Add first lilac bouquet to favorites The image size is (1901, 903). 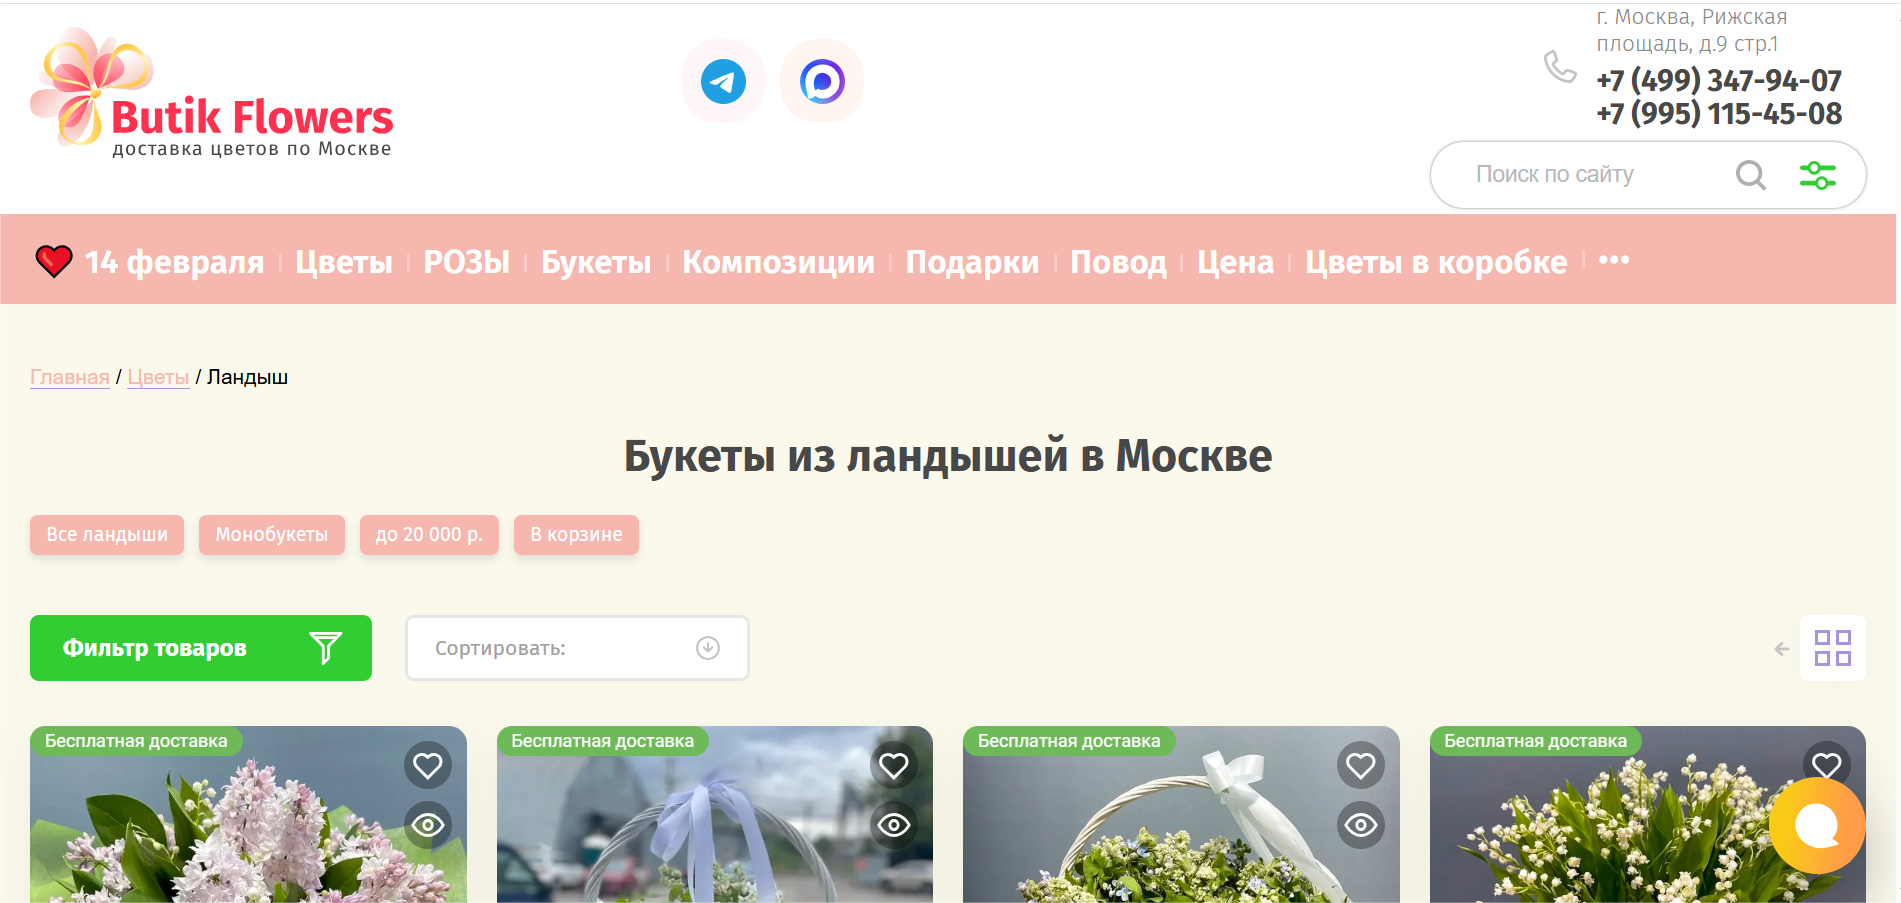[428, 765]
